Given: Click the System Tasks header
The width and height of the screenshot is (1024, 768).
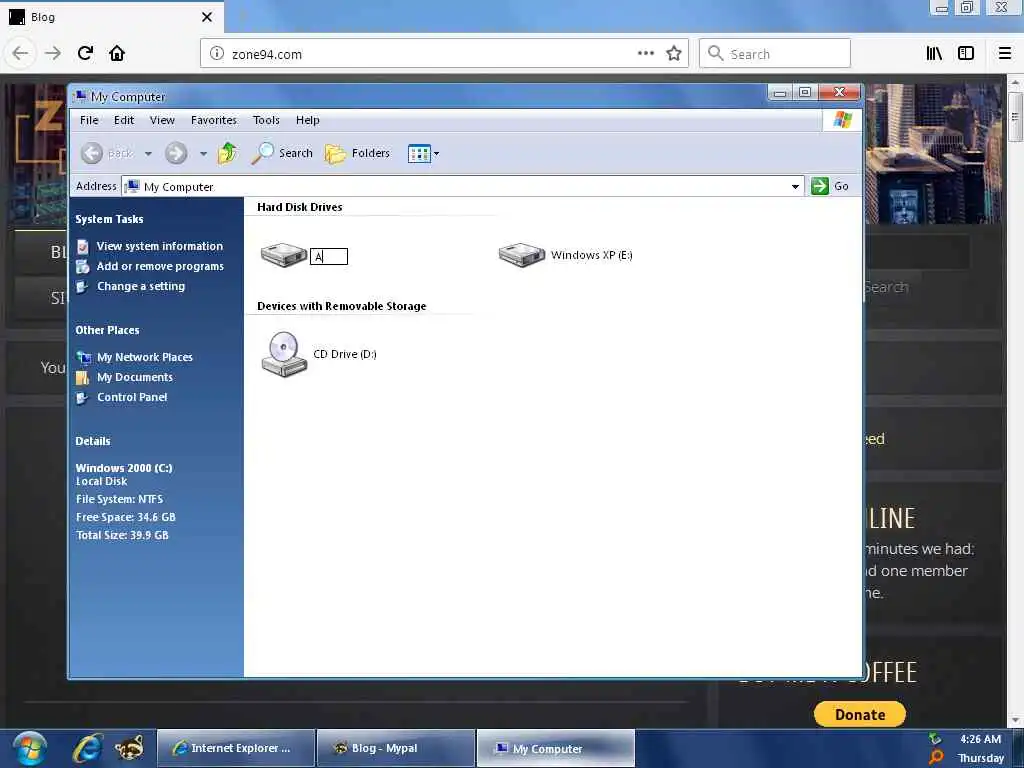Looking at the screenshot, I should pyautogui.click(x=109, y=219).
